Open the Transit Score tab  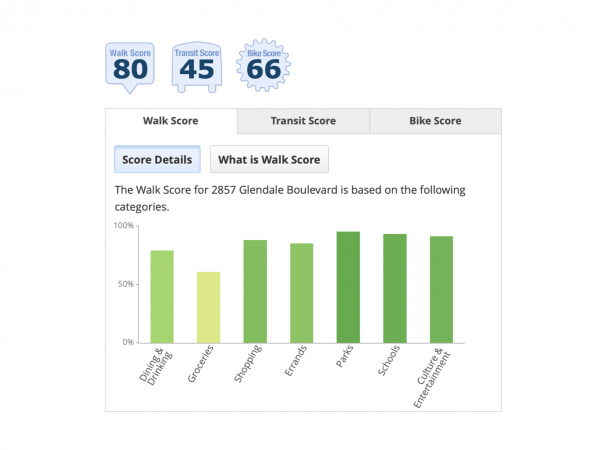click(x=303, y=121)
